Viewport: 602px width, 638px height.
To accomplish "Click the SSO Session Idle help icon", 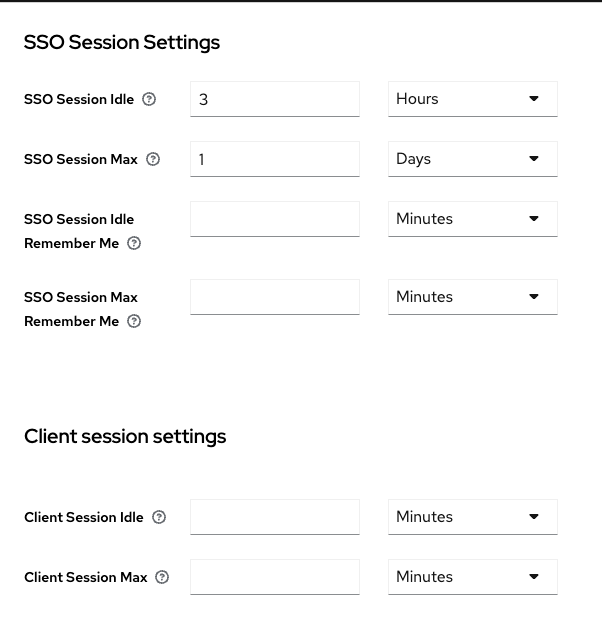I will tap(149, 99).
